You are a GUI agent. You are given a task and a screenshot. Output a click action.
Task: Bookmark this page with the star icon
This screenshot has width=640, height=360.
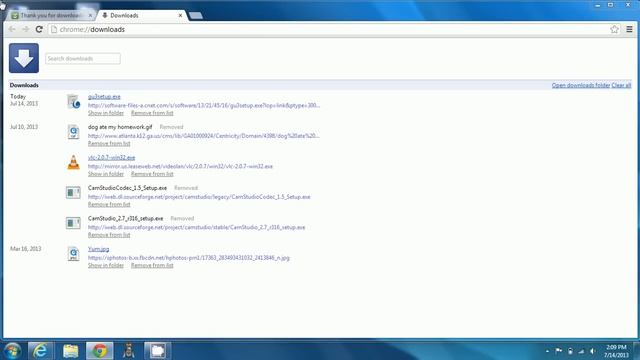[x=614, y=29]
